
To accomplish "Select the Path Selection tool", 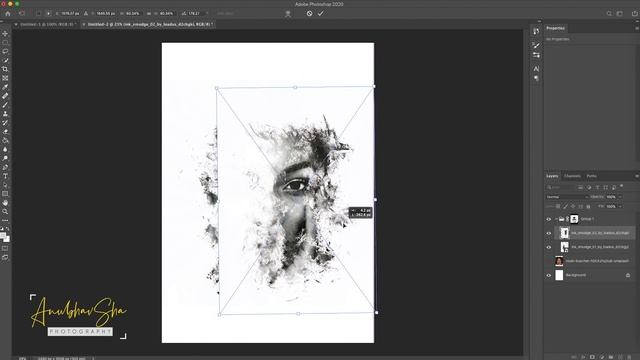I will 5,185.
